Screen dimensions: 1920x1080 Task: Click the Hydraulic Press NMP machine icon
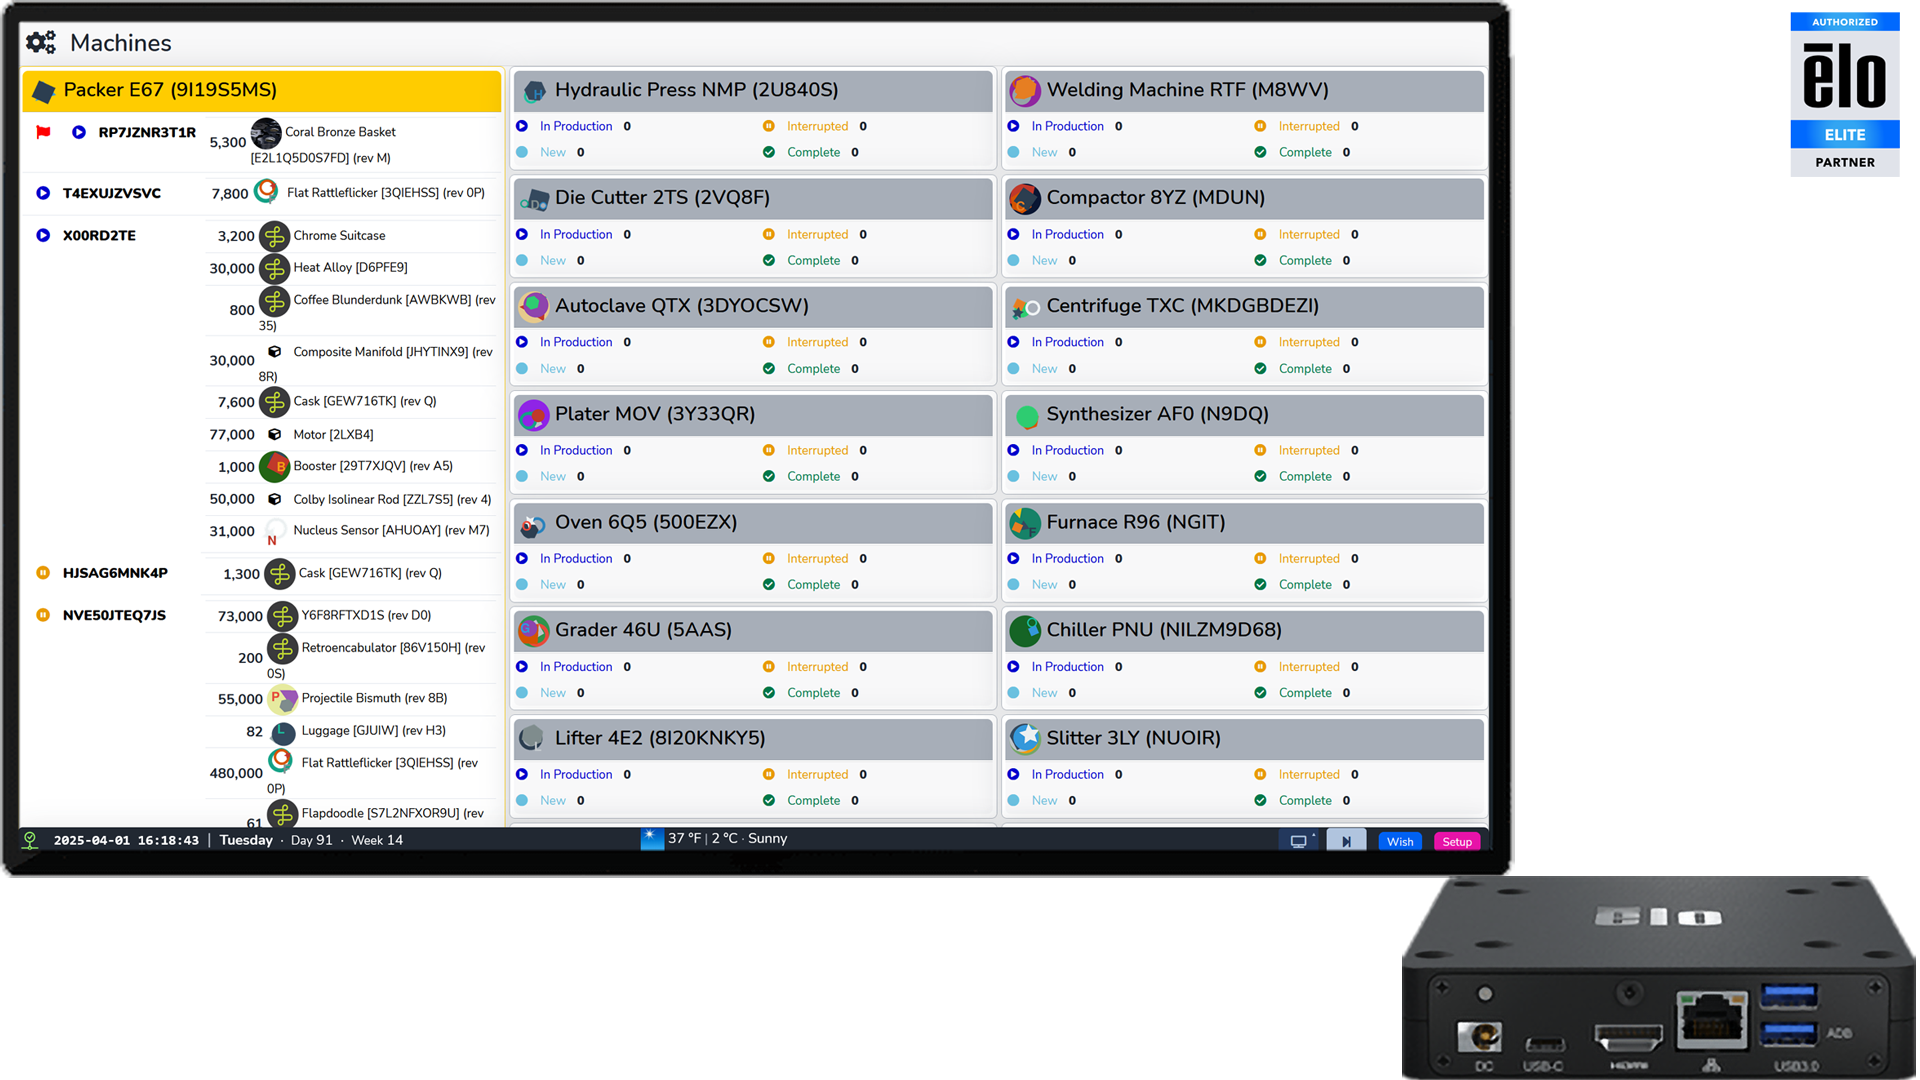coord(534,91)
